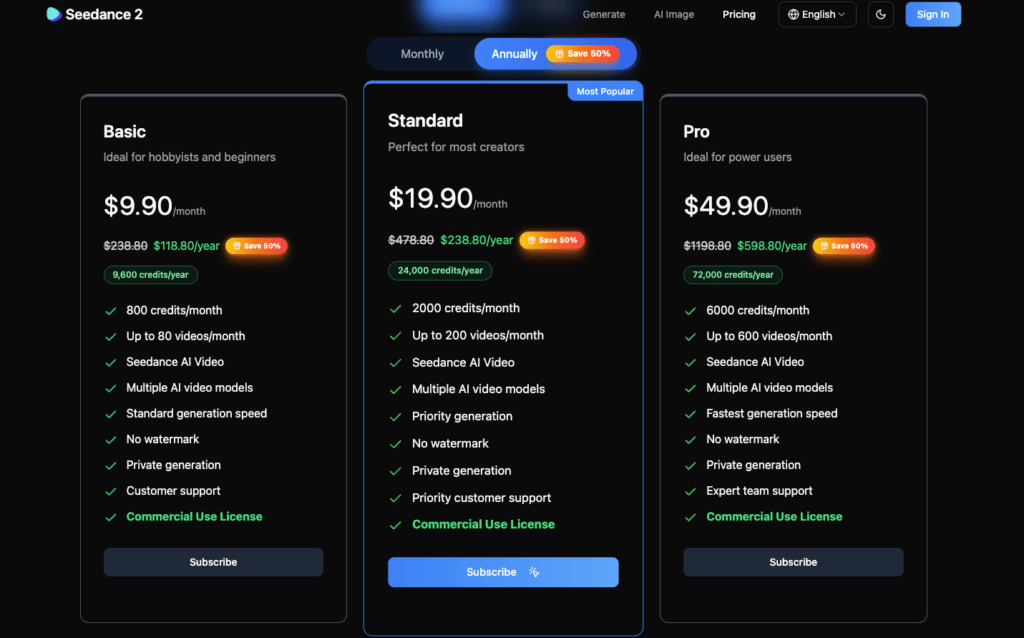Toggle dark mode moon icon
The width and height of the screenshot is (1024, 638).
click(881, 14)
